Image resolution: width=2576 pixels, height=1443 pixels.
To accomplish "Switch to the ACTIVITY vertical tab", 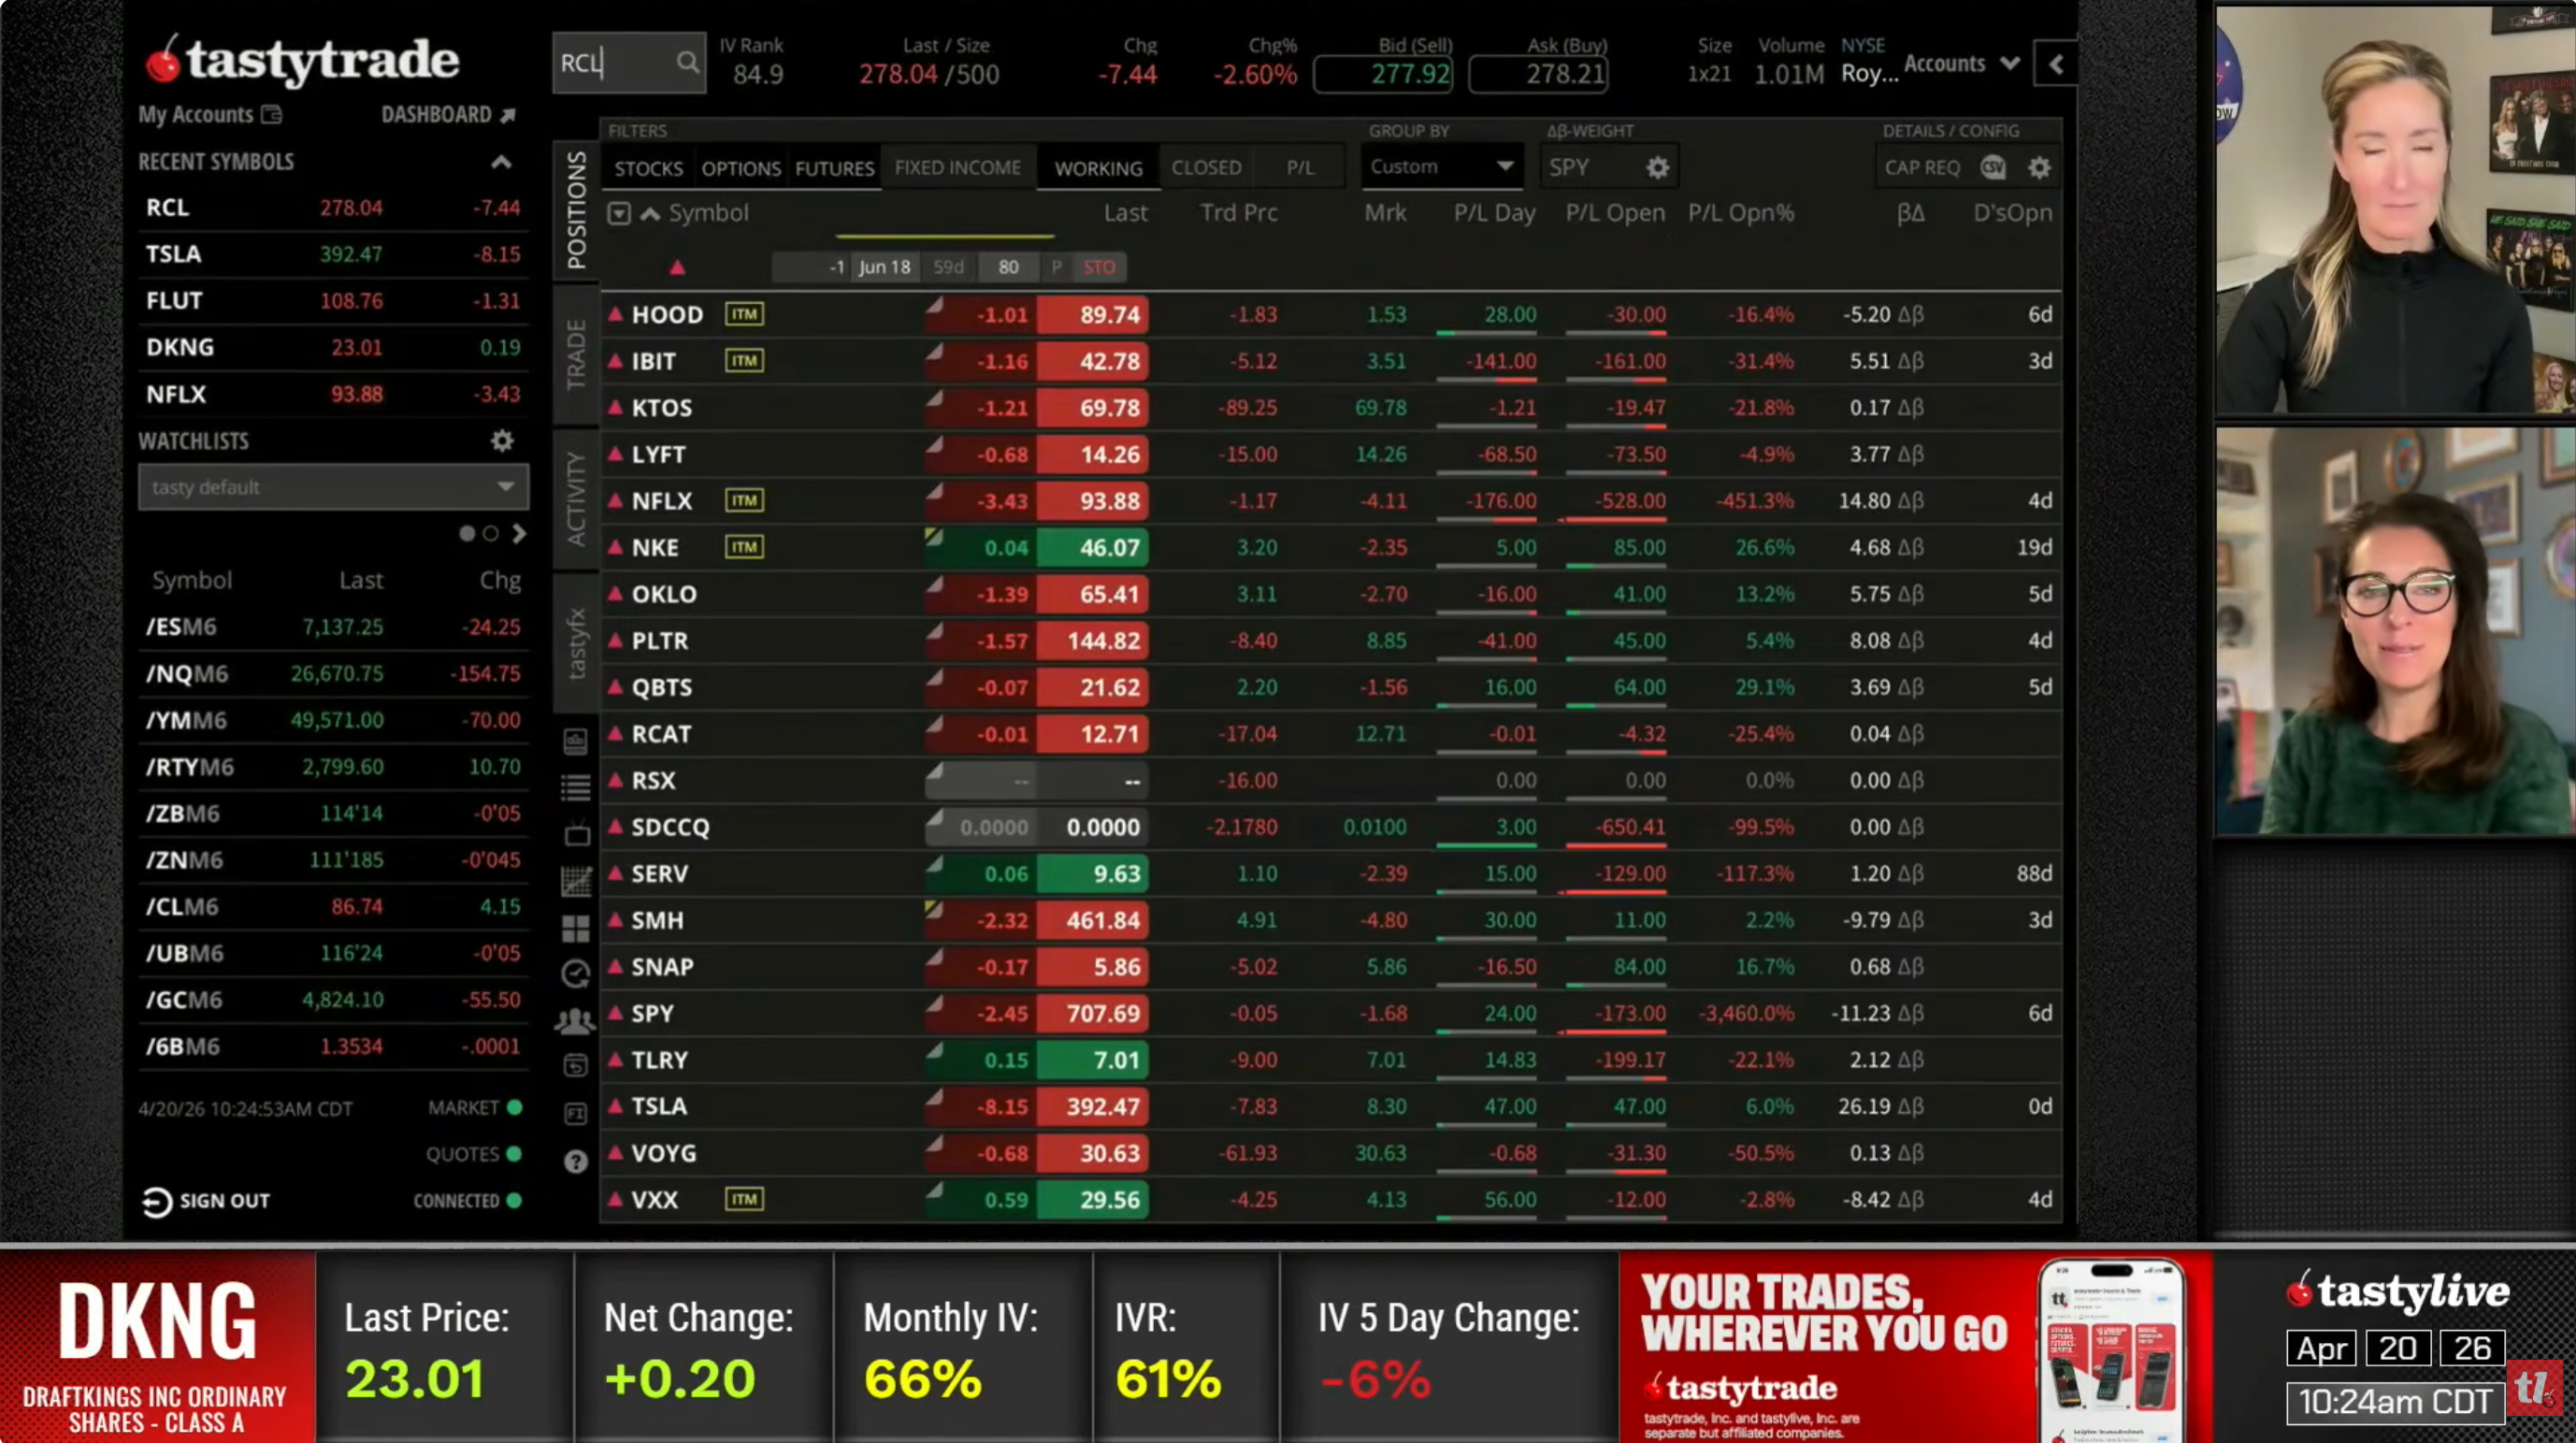I will click(576, 498).
